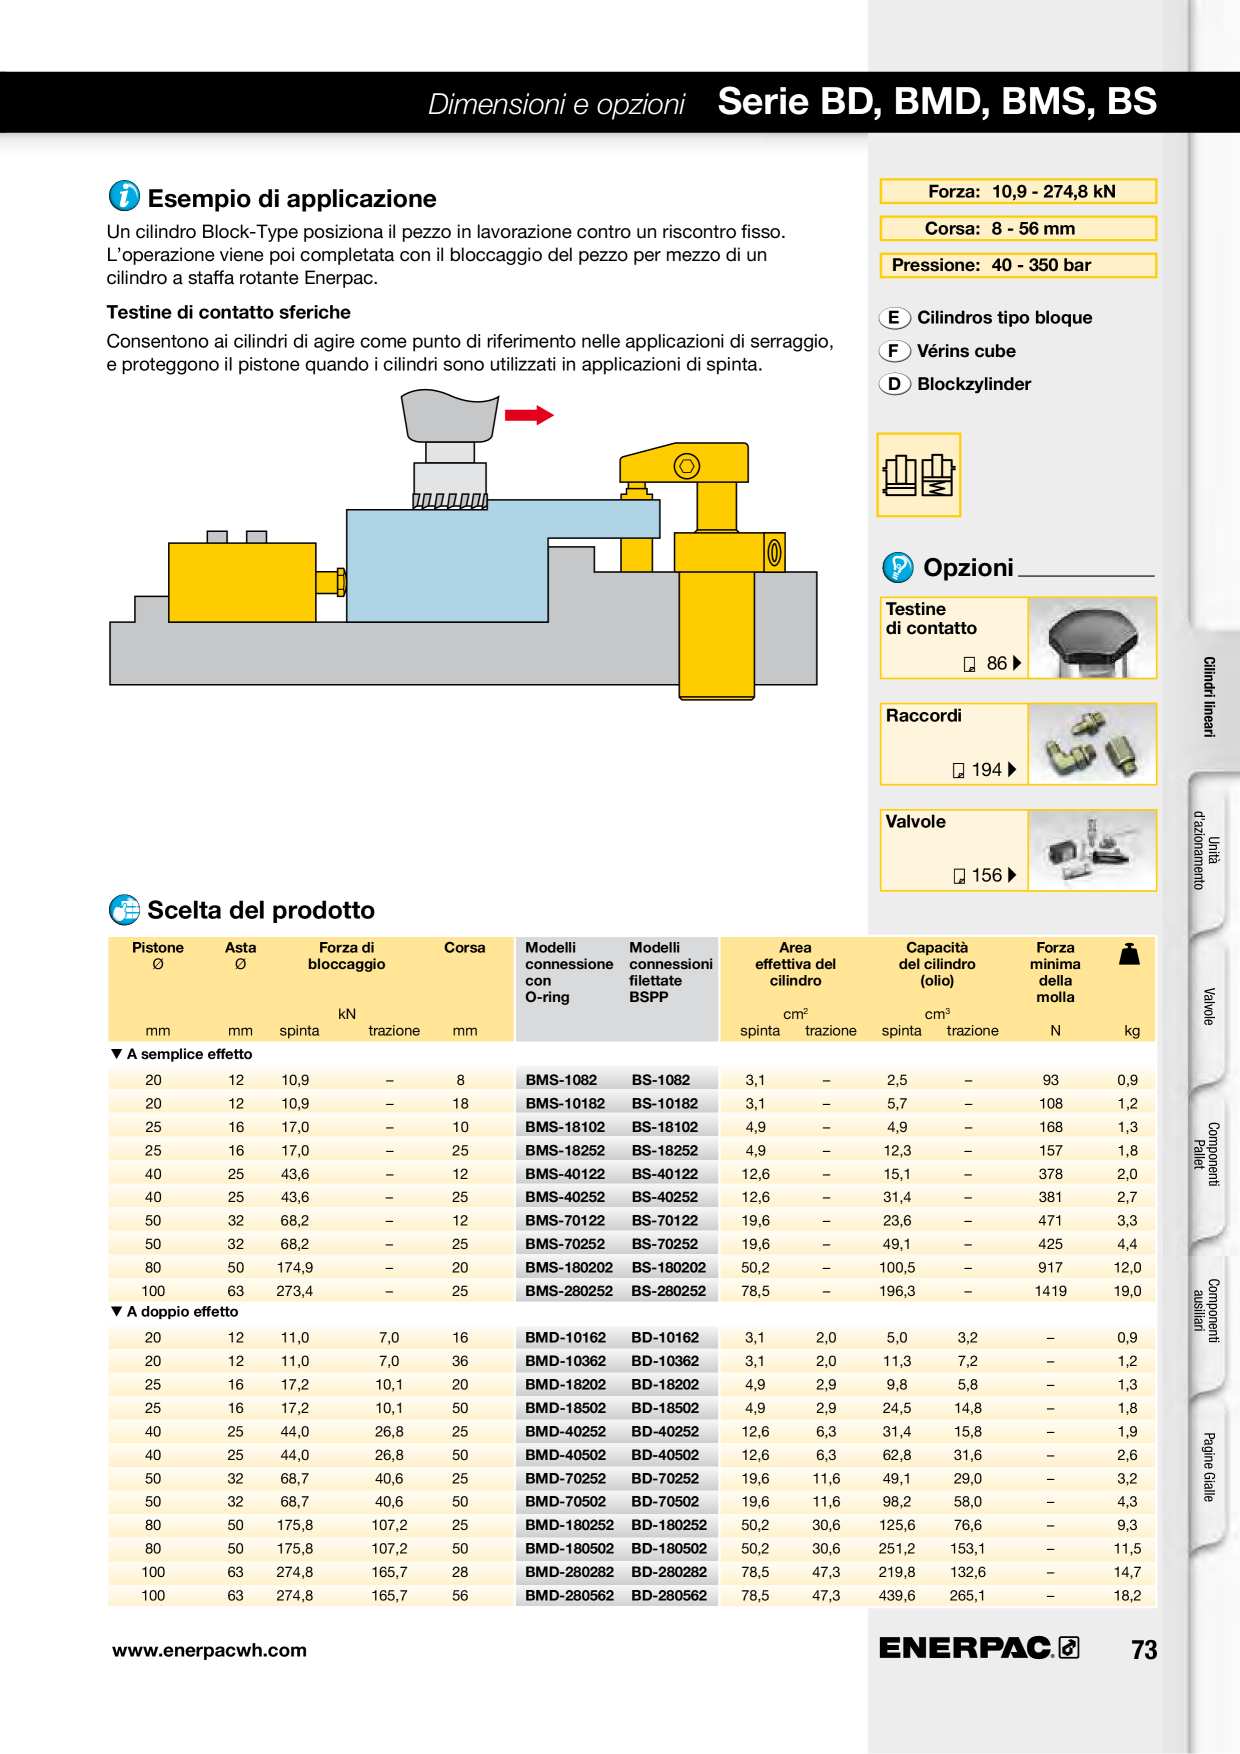Select model BMS-180202

[x=569, y=1267]
